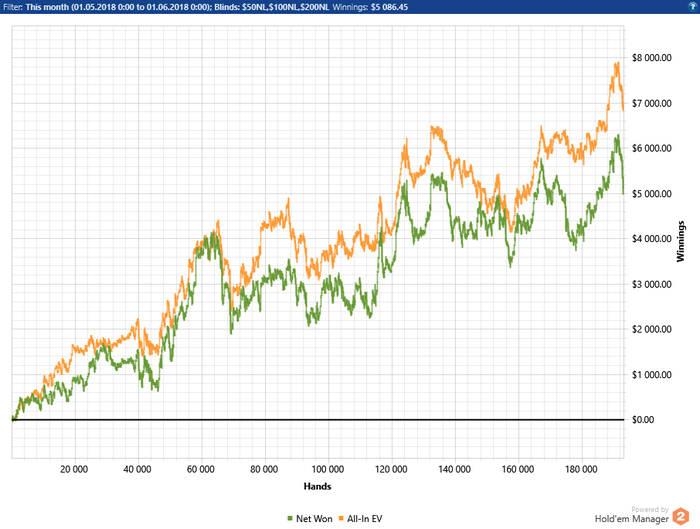Click the $3 000.00 axis label
This screenshot has height=529, width=700.
point(652,284)
